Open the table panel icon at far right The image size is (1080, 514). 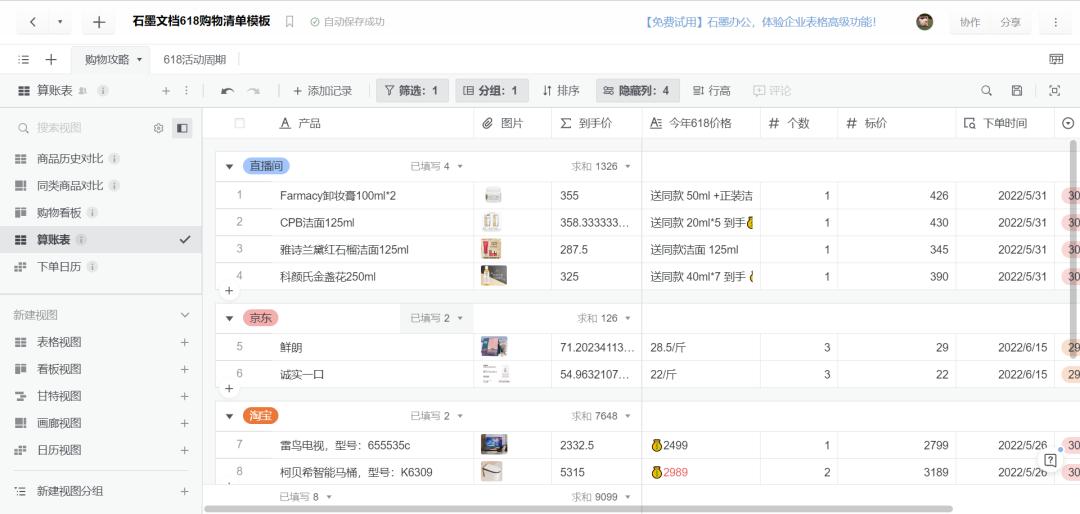[x=1056, y=59]
